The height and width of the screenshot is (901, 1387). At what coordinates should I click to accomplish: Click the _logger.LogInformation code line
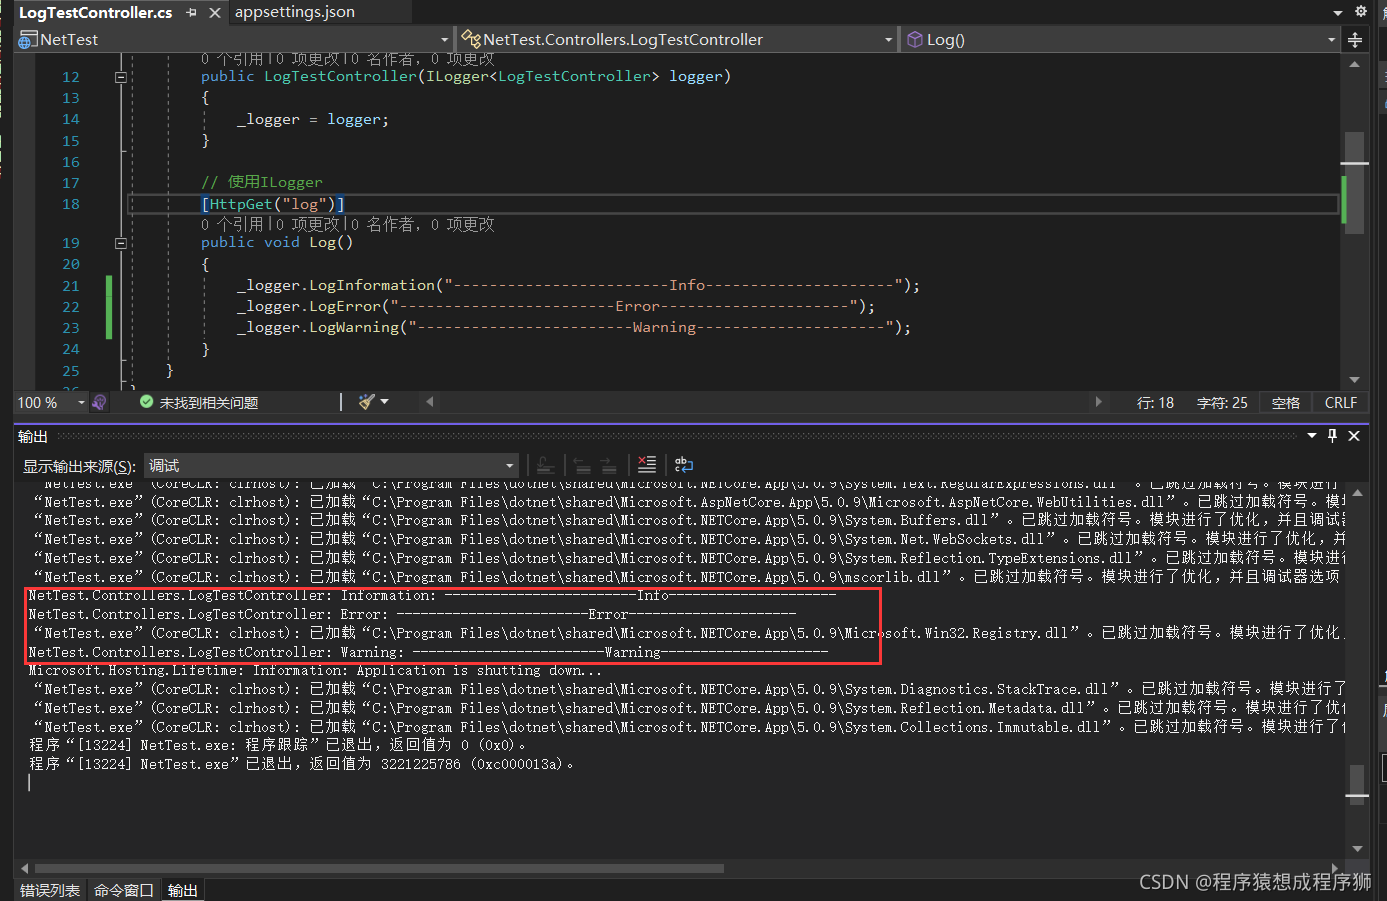578,285
